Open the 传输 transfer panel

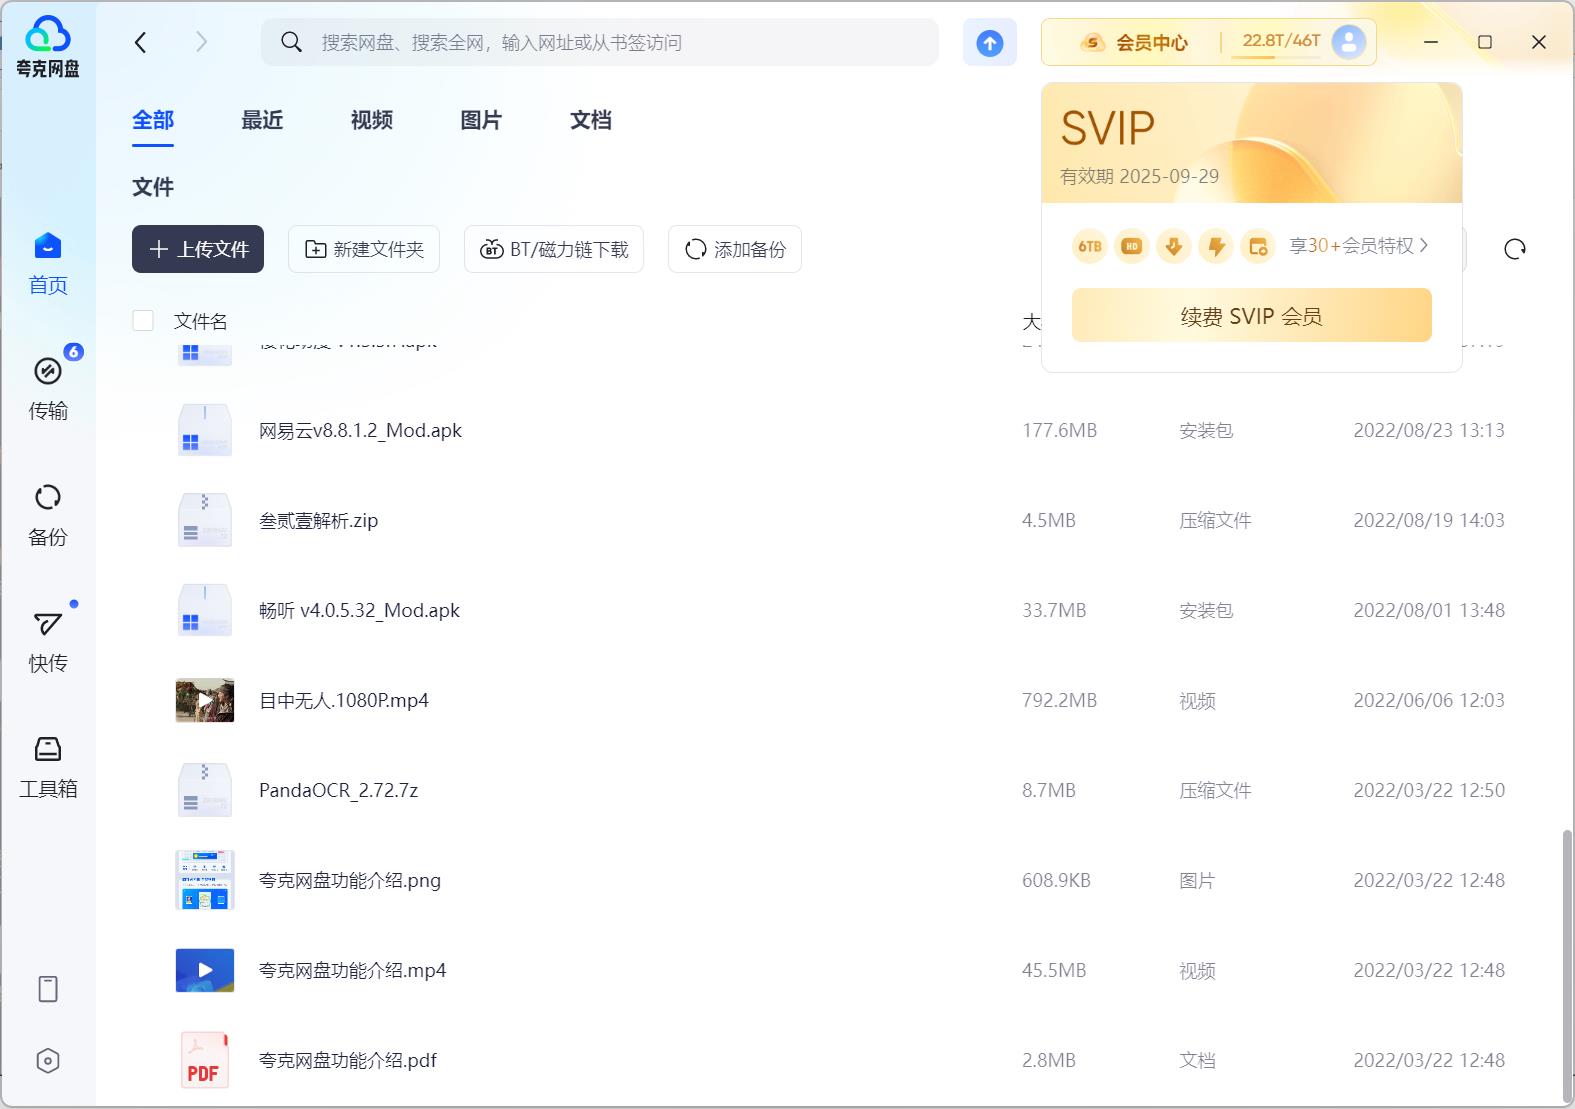click(48, 389)
